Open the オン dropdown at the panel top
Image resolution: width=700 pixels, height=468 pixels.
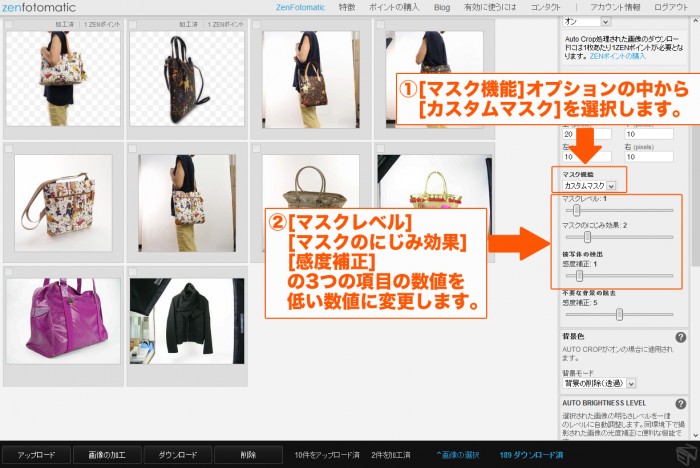coord(587,20)
